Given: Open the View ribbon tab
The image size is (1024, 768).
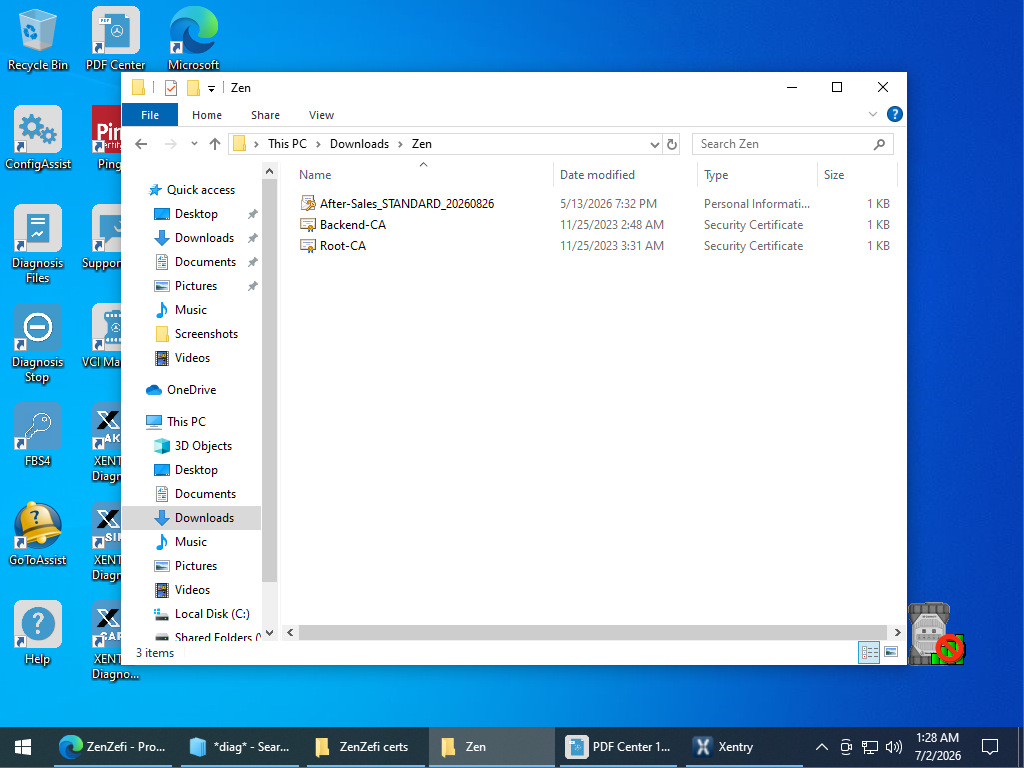Looking at the screenshot, I should (321, 115).
